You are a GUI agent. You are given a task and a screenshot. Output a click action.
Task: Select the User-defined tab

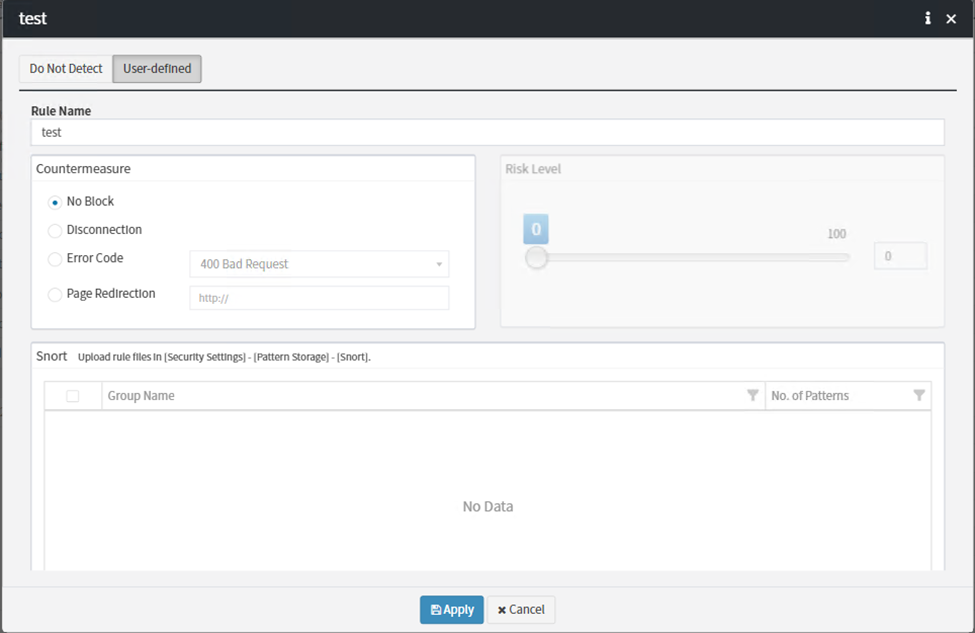coord(157,69)
